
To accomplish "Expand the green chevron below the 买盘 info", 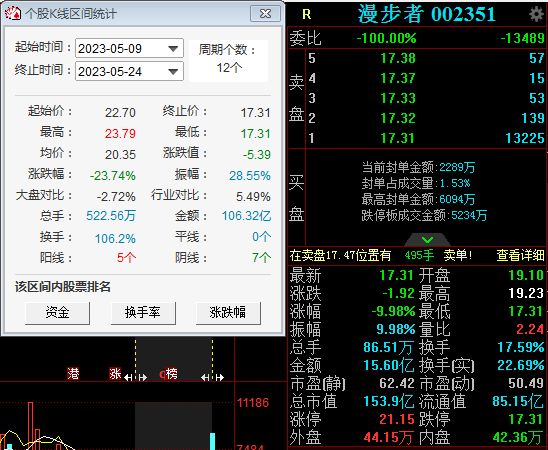I will [427, 240].
